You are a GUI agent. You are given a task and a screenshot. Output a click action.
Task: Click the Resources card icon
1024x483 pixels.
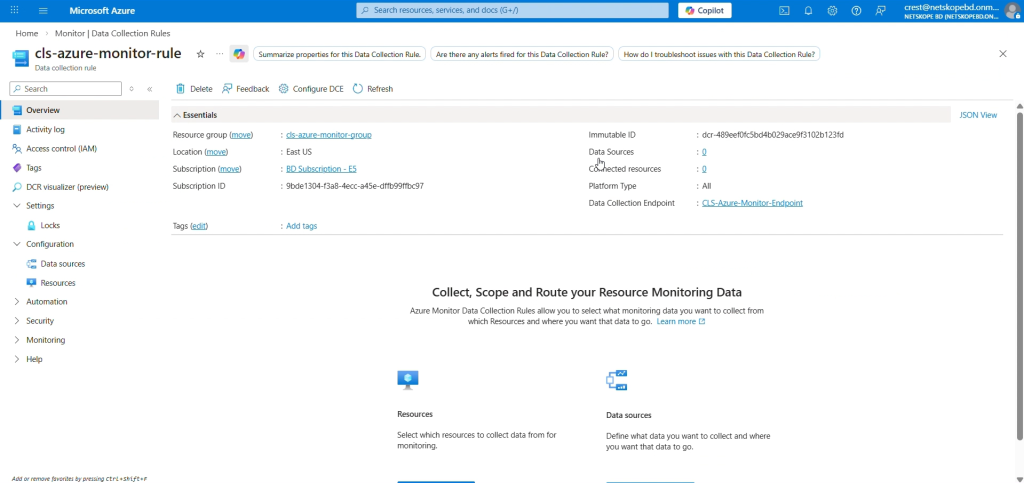(x=408, y=380)
